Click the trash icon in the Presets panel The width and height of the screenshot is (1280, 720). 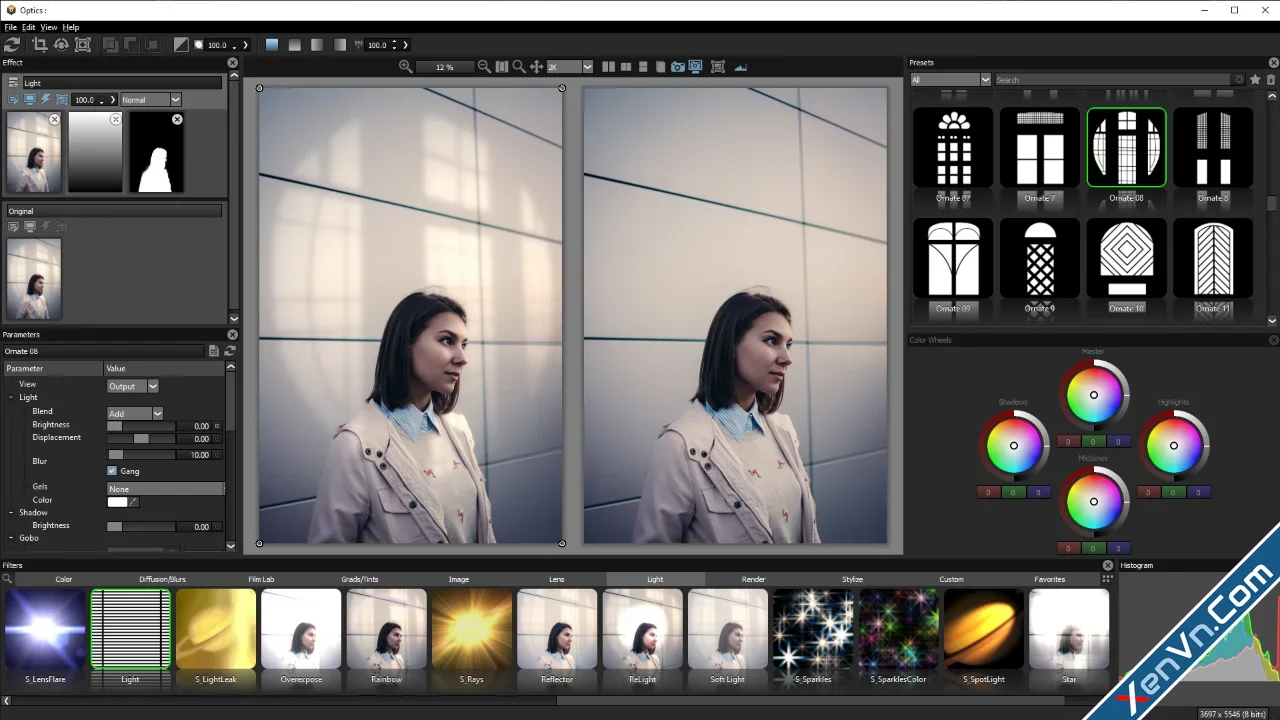point(1271,80)
